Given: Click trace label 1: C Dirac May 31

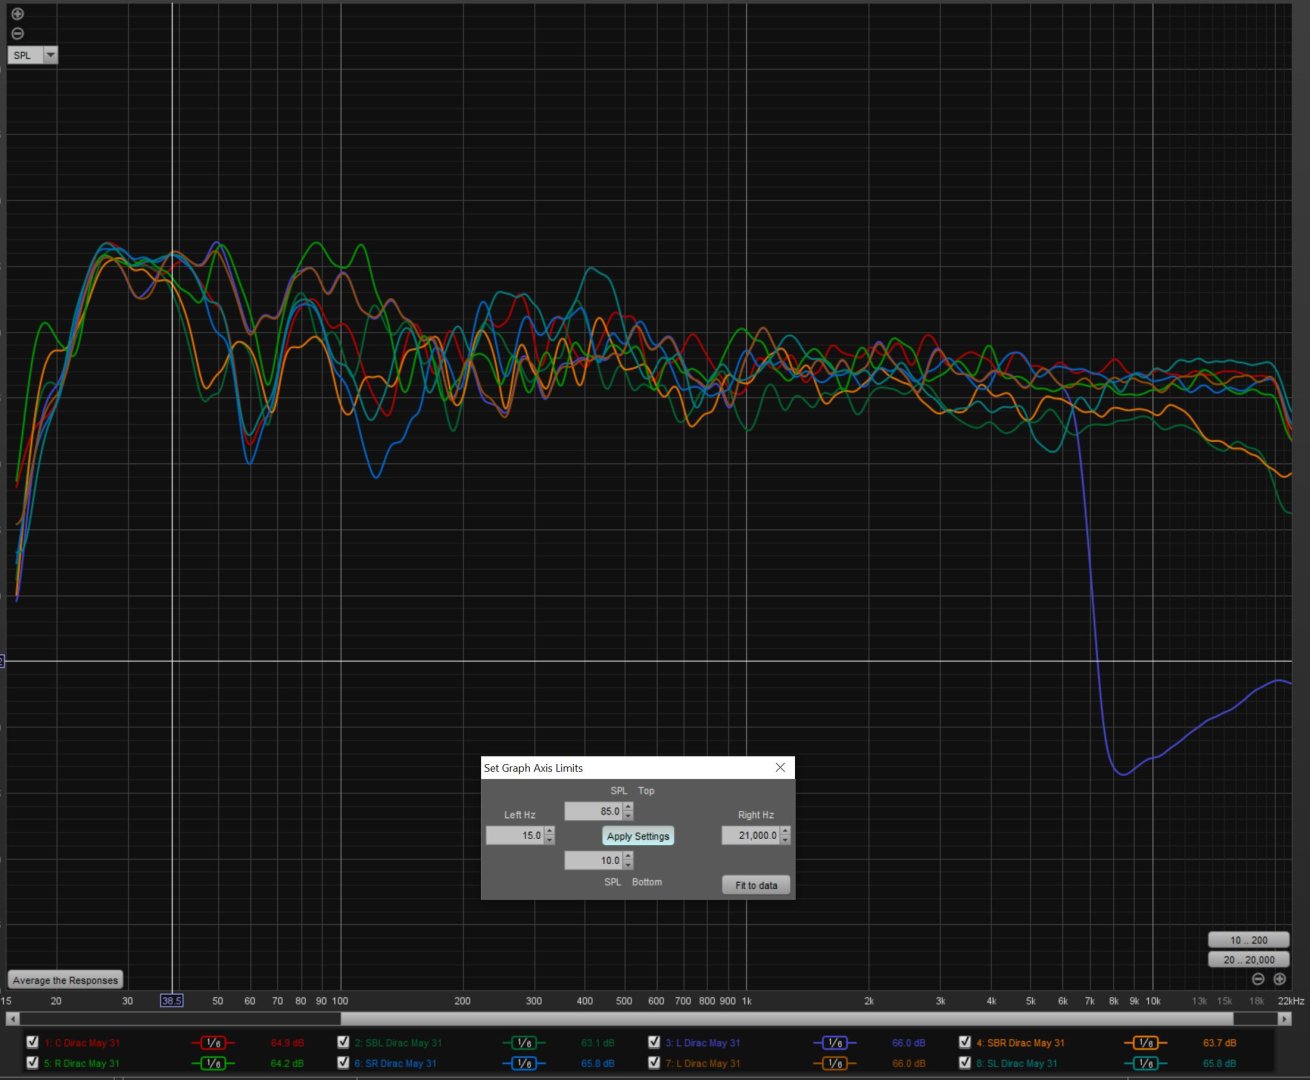Looking at the screenshot, I should [x=81, y=1043].
